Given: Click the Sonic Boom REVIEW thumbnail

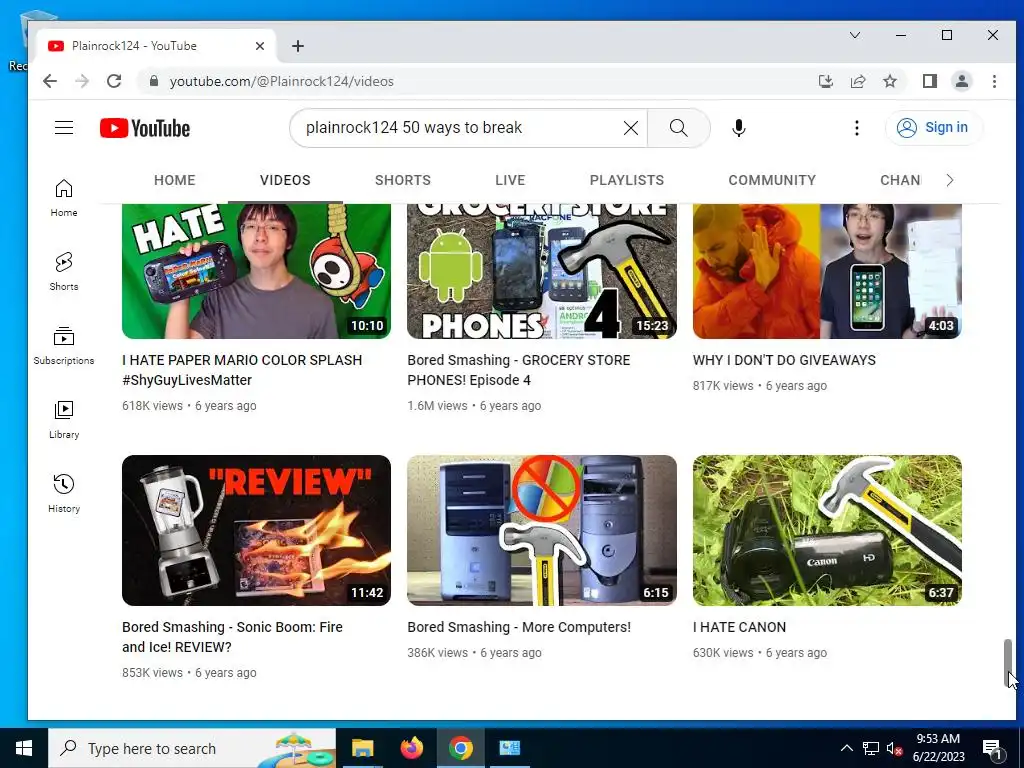Looking at the screenshot, I should [256, 530].
